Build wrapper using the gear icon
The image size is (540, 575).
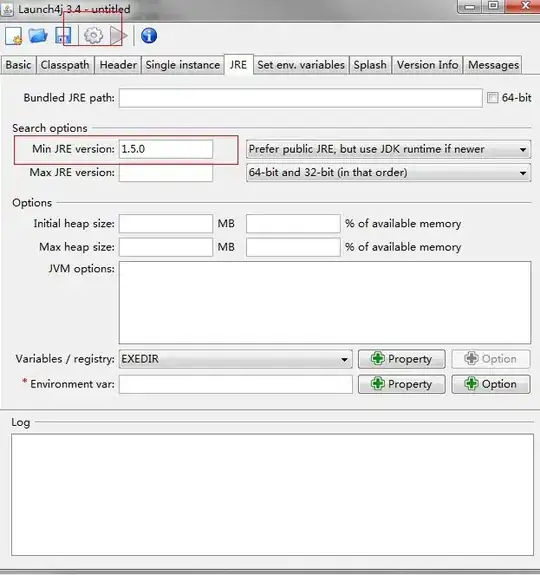(93, 36)
